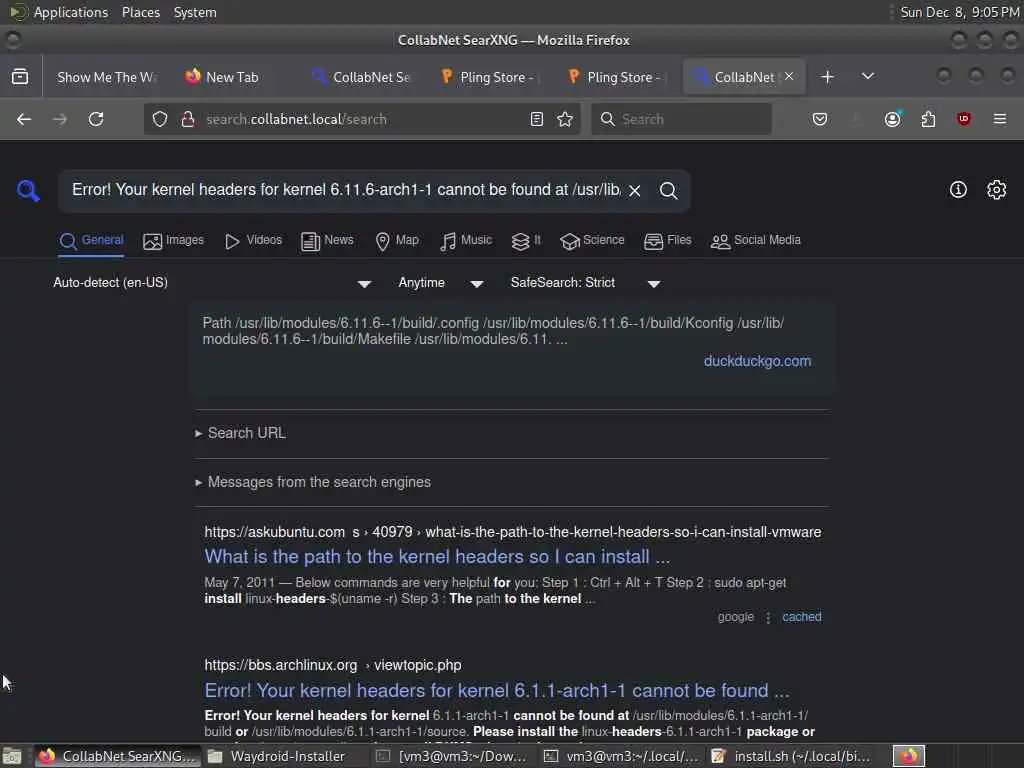1024x768 pixels.
Task: Open the extensions puzzle icon
Action: click(x=928, y=119)
